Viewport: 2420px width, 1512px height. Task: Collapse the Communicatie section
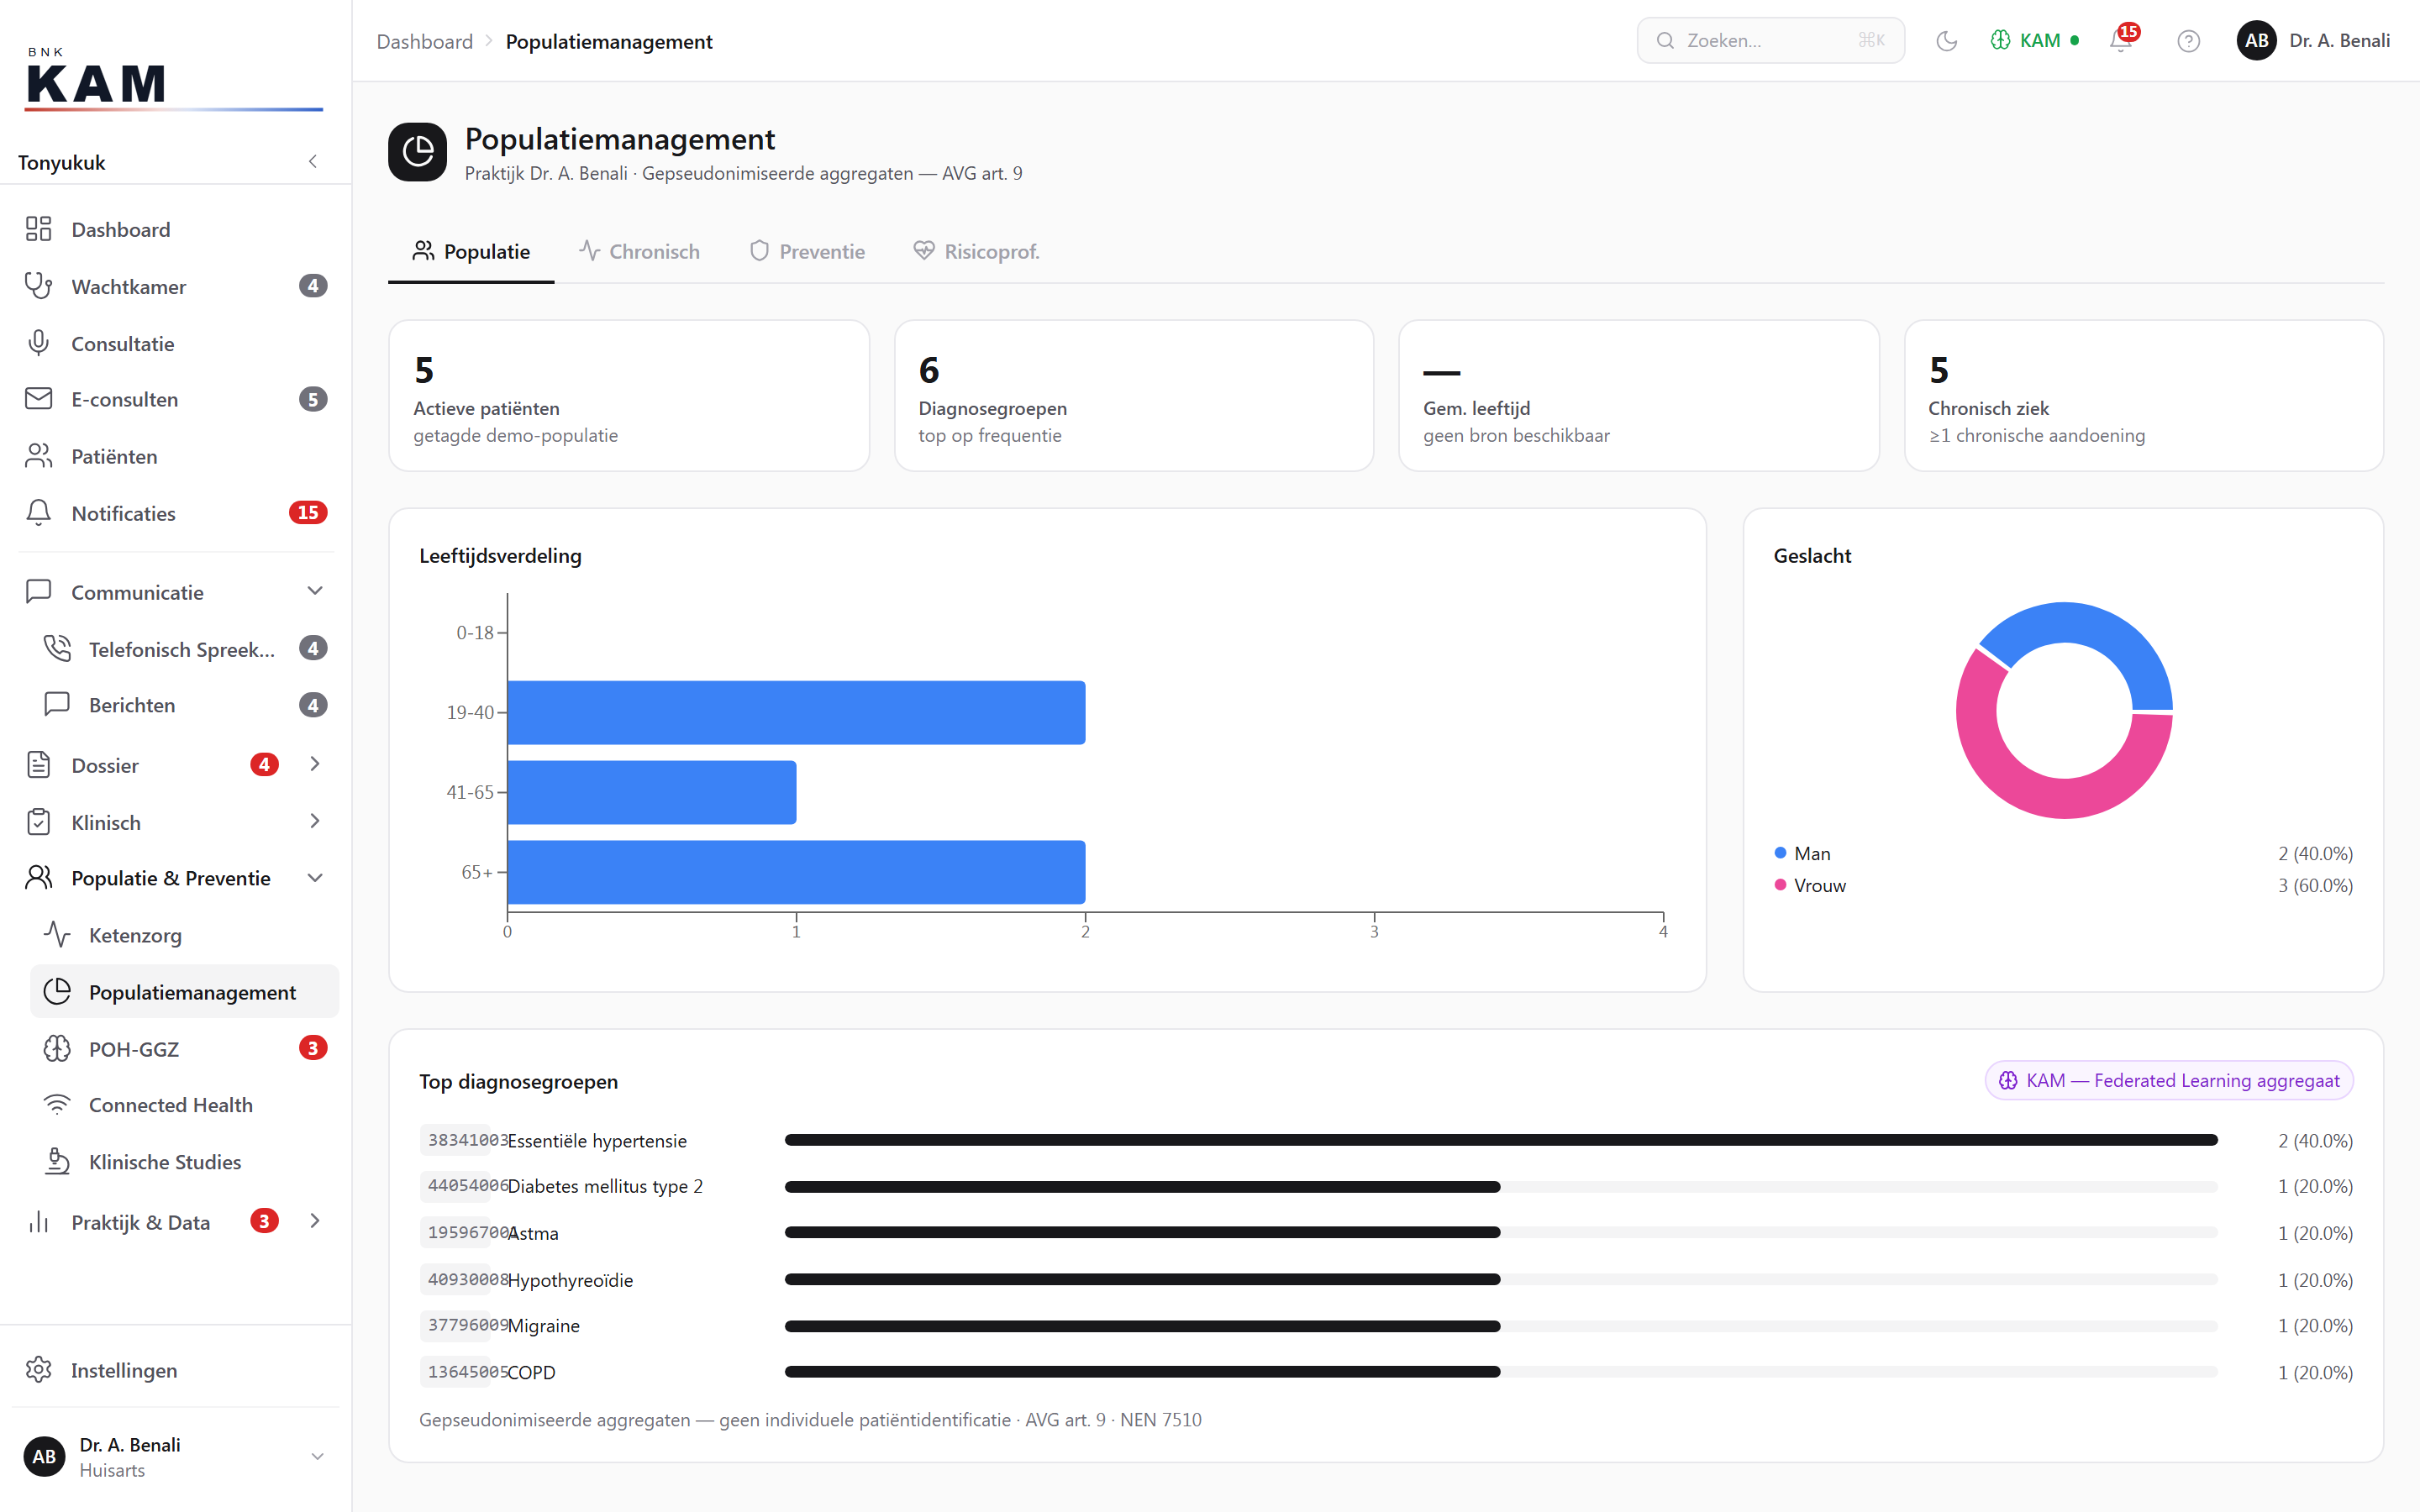[315, 591]
